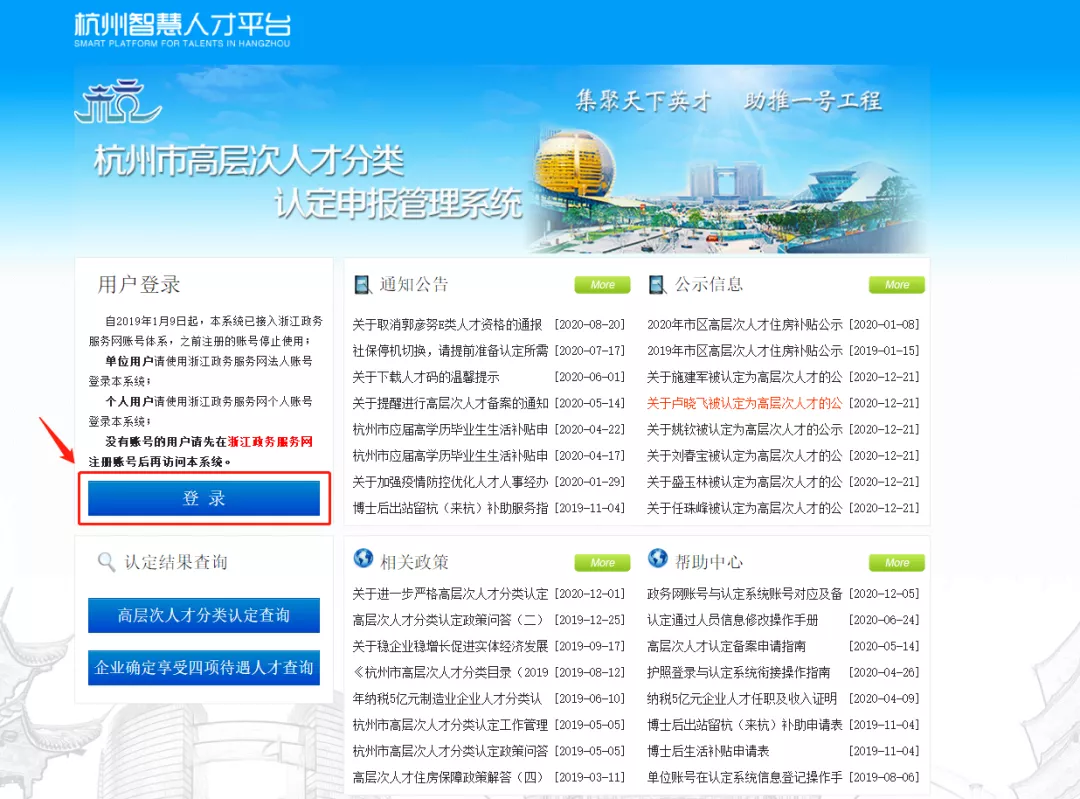1080x799 pixels.
Task: Click the blue 登录 login button
Action: click(x=204, y=498)
